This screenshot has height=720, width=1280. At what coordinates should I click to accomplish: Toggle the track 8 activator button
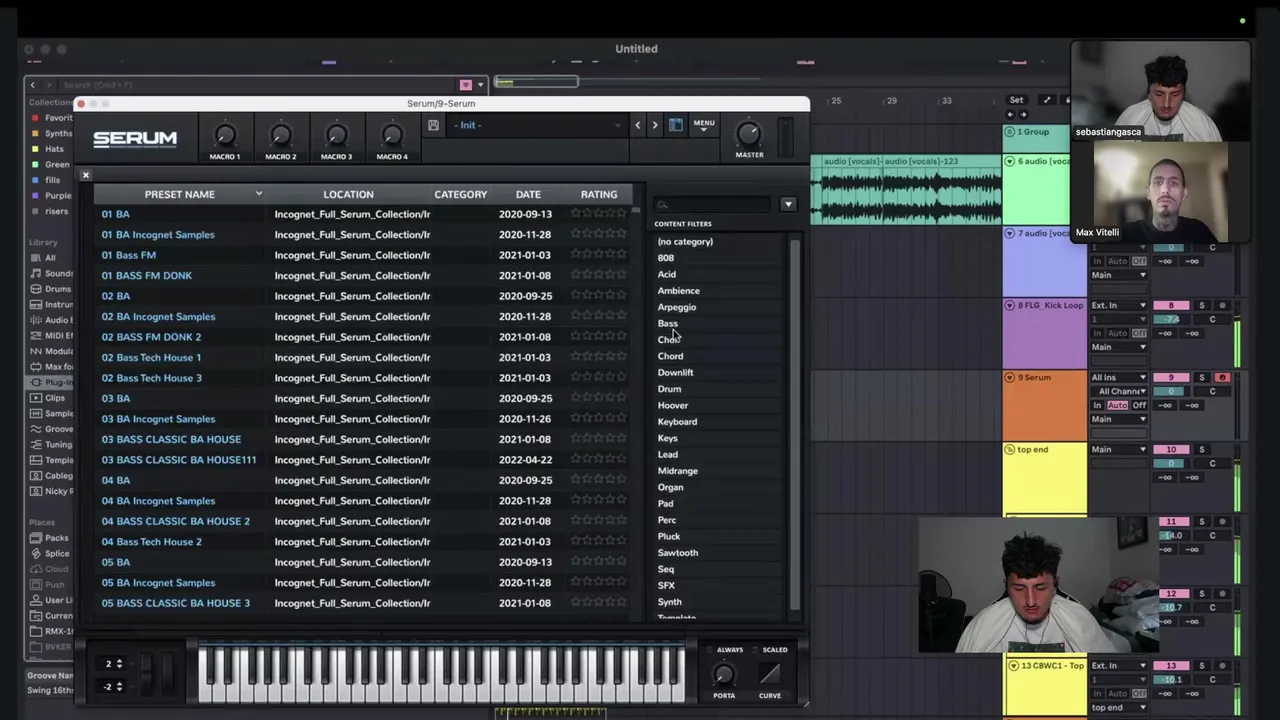(x=1171, y=305)
